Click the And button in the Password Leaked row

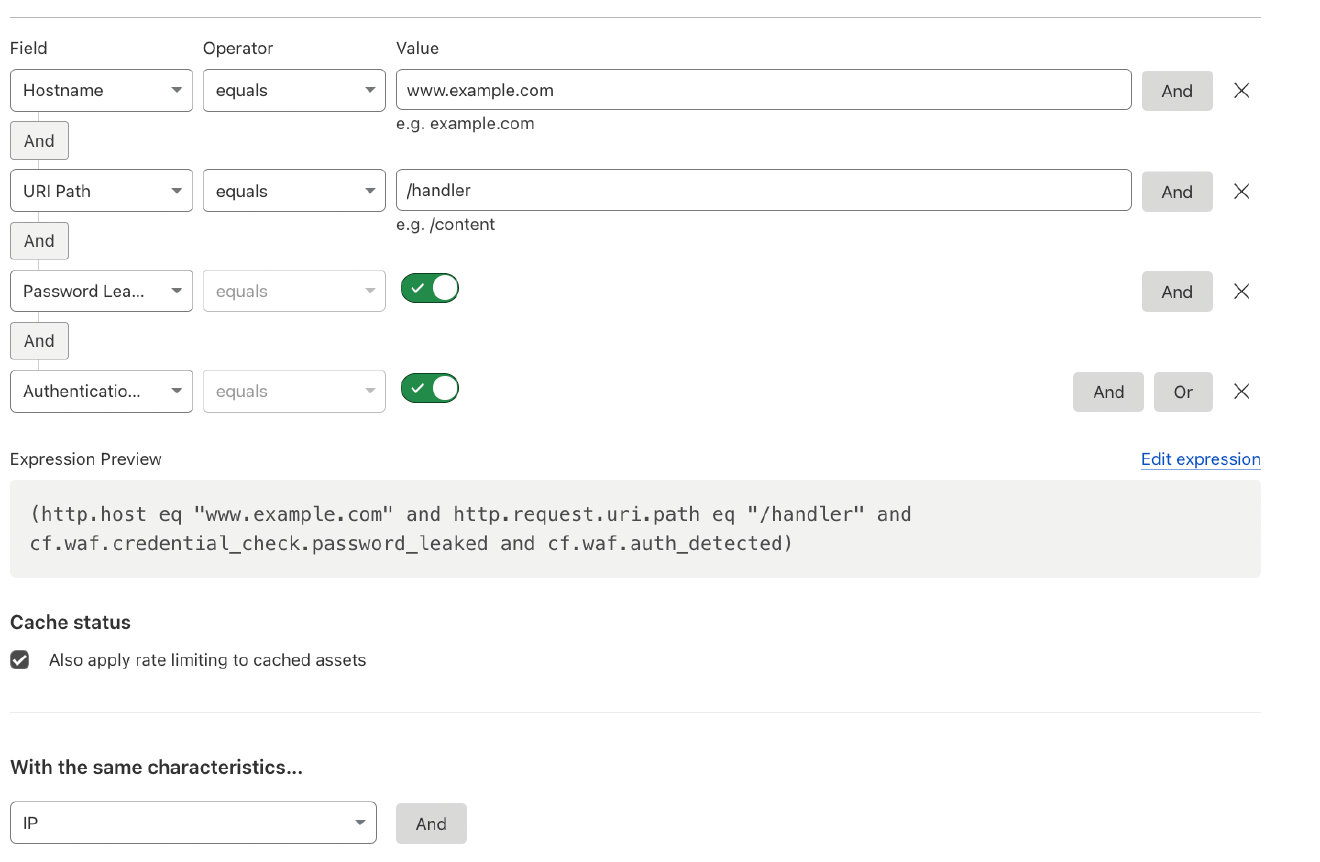(x=1177, y=291)
